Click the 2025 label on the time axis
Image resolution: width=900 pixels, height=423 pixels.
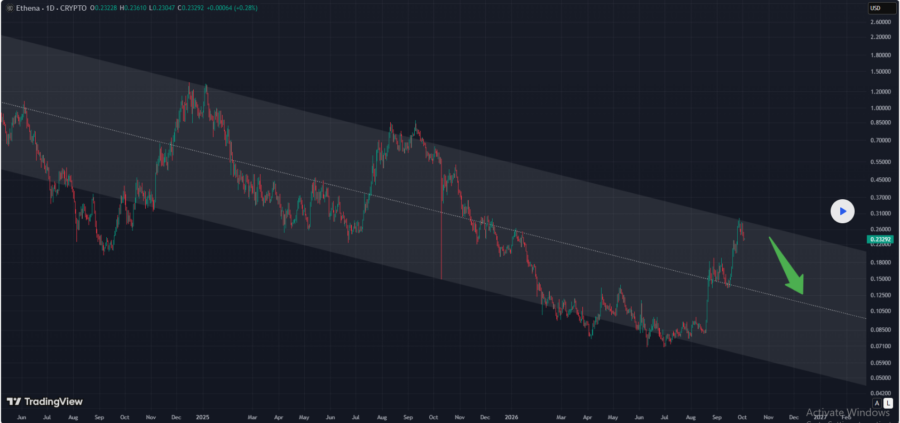201,417
